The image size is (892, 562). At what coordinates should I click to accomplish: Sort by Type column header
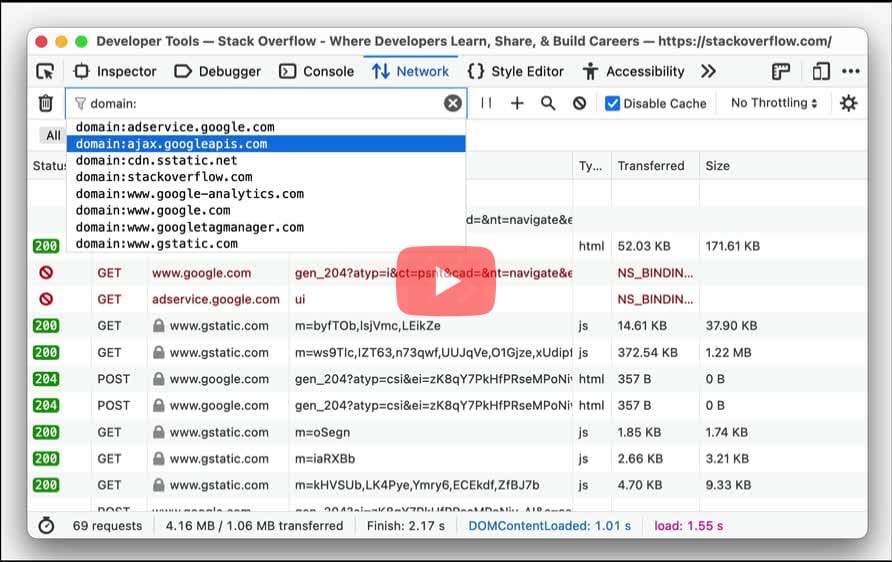pyautogui.click(x=590, y=166)
